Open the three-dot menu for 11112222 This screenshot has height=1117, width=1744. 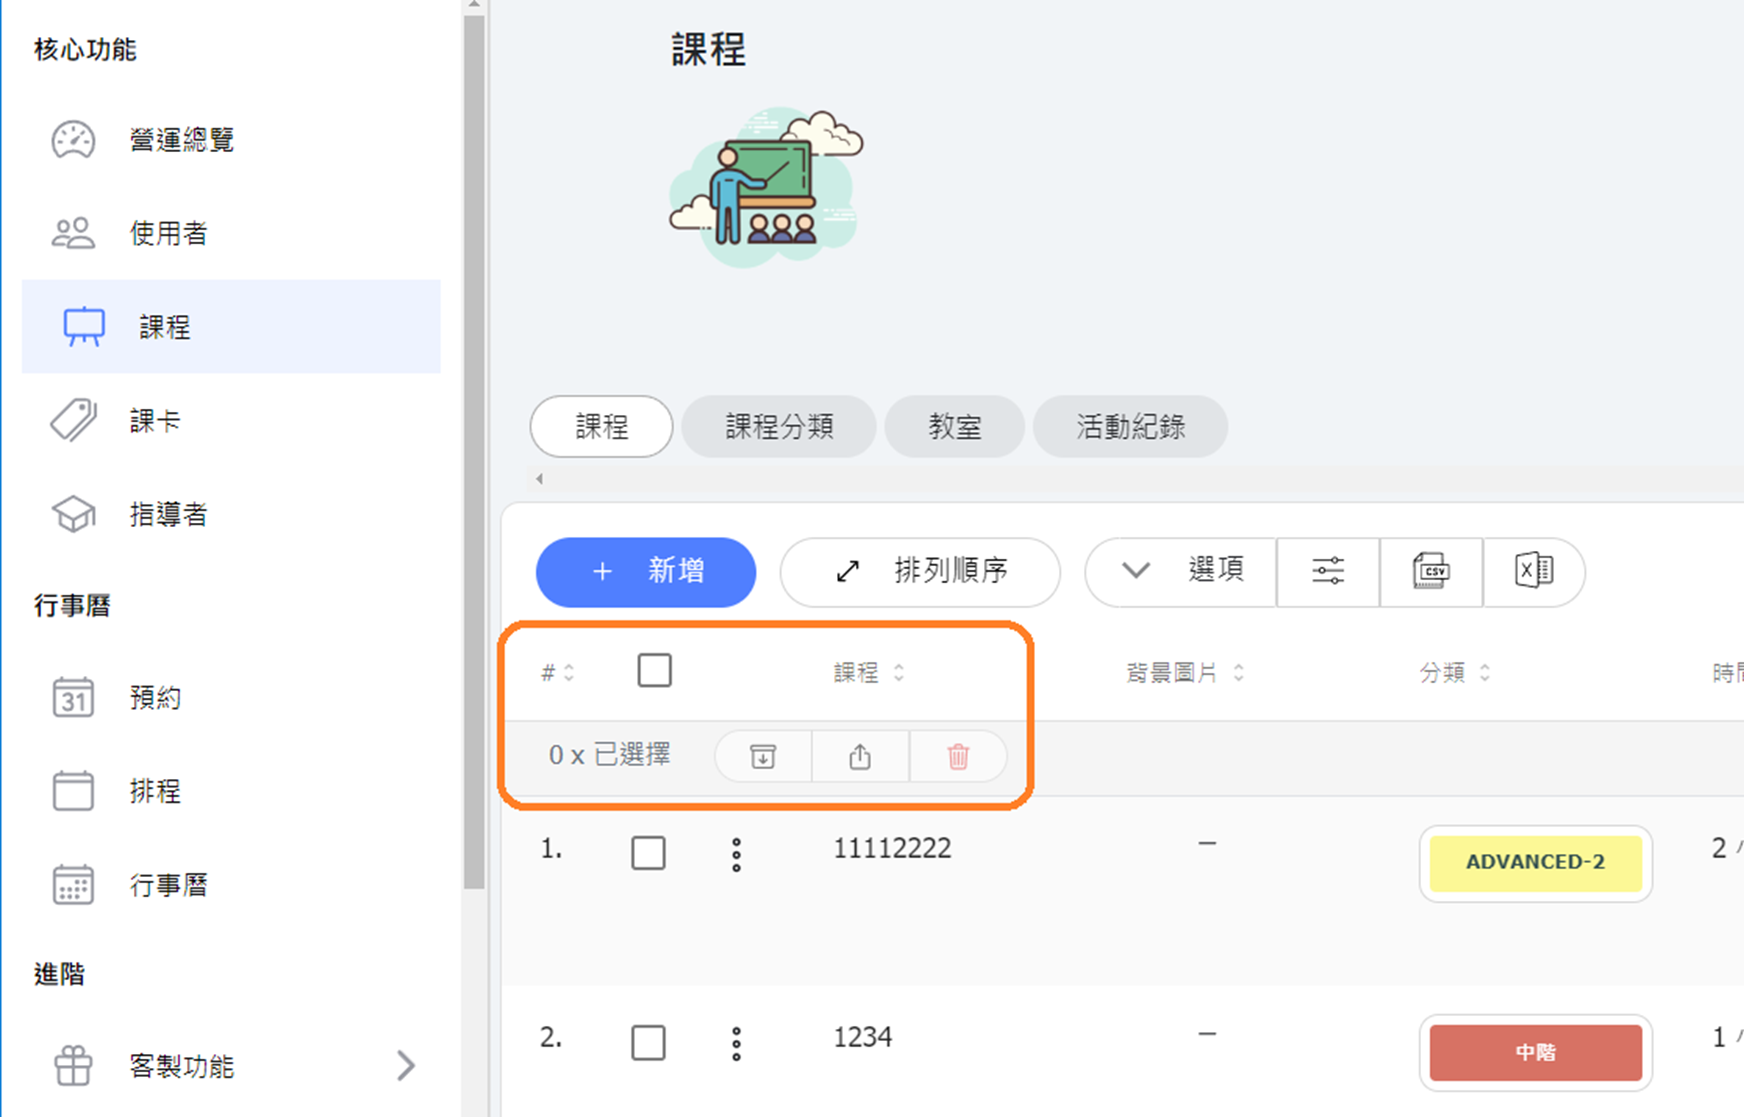pyautogui.click(x=736, y=854)
